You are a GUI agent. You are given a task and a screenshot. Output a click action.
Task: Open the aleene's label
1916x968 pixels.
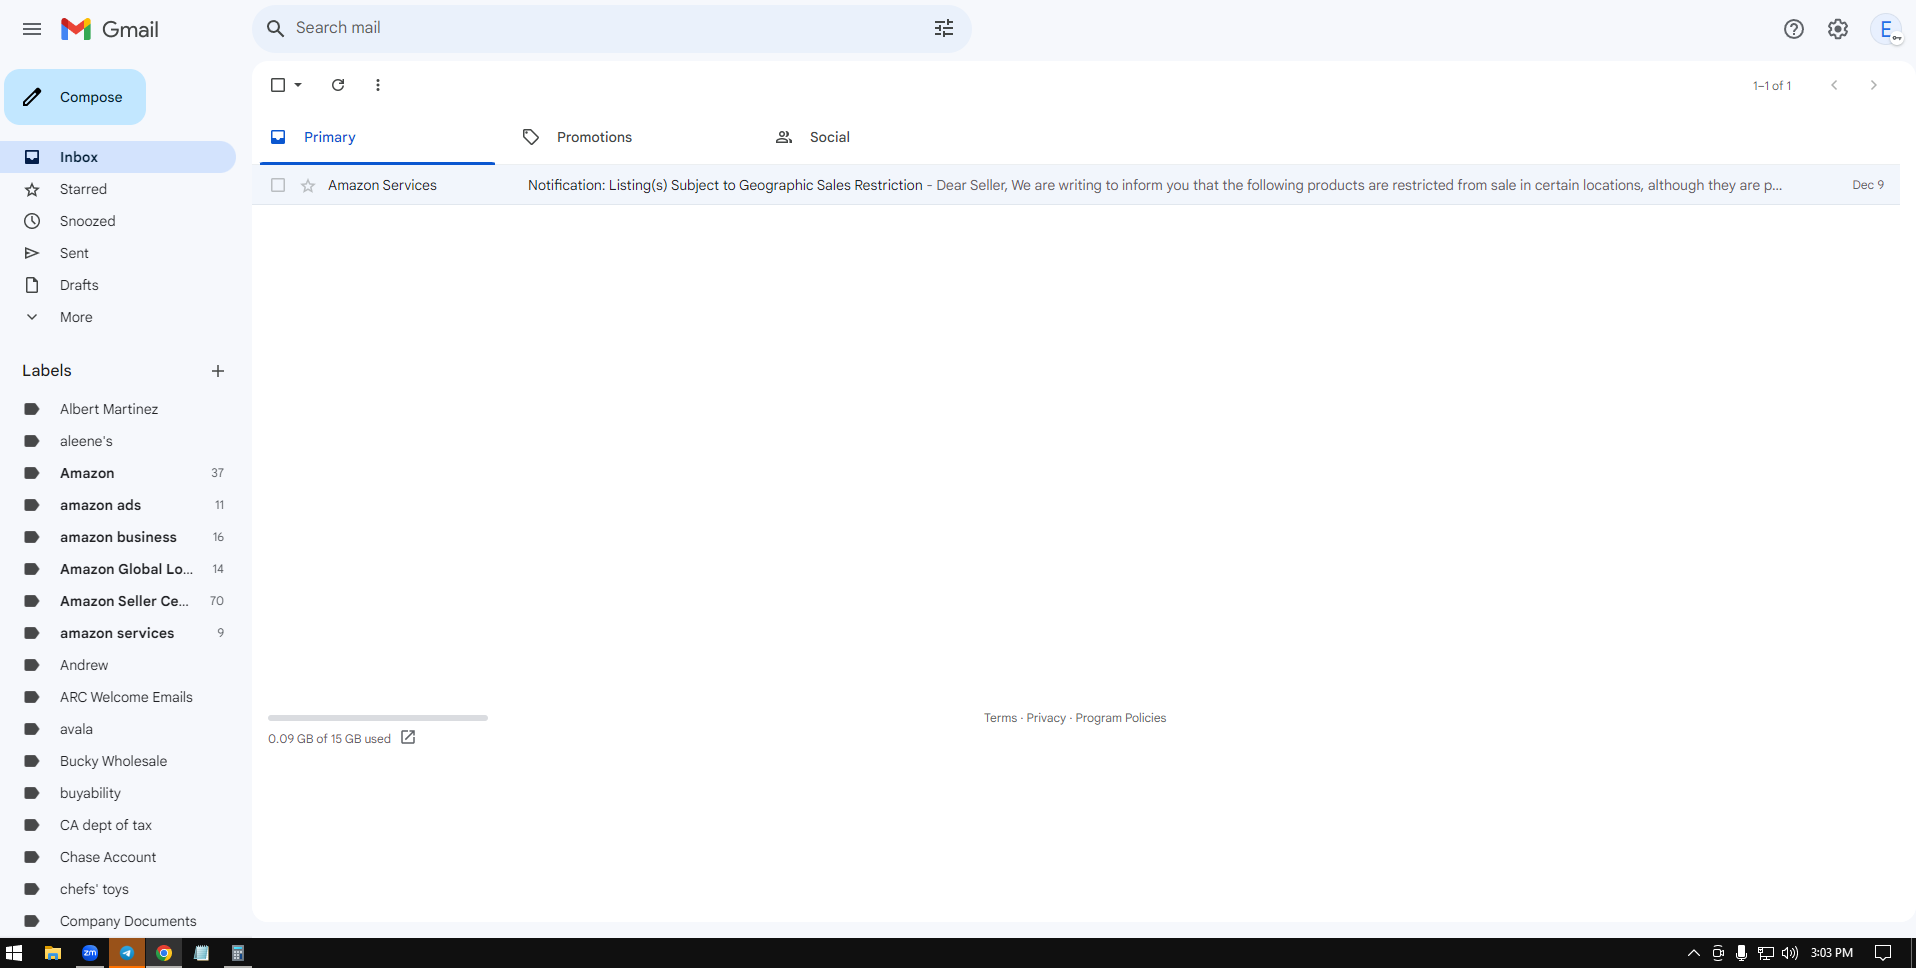pos(118,441)
